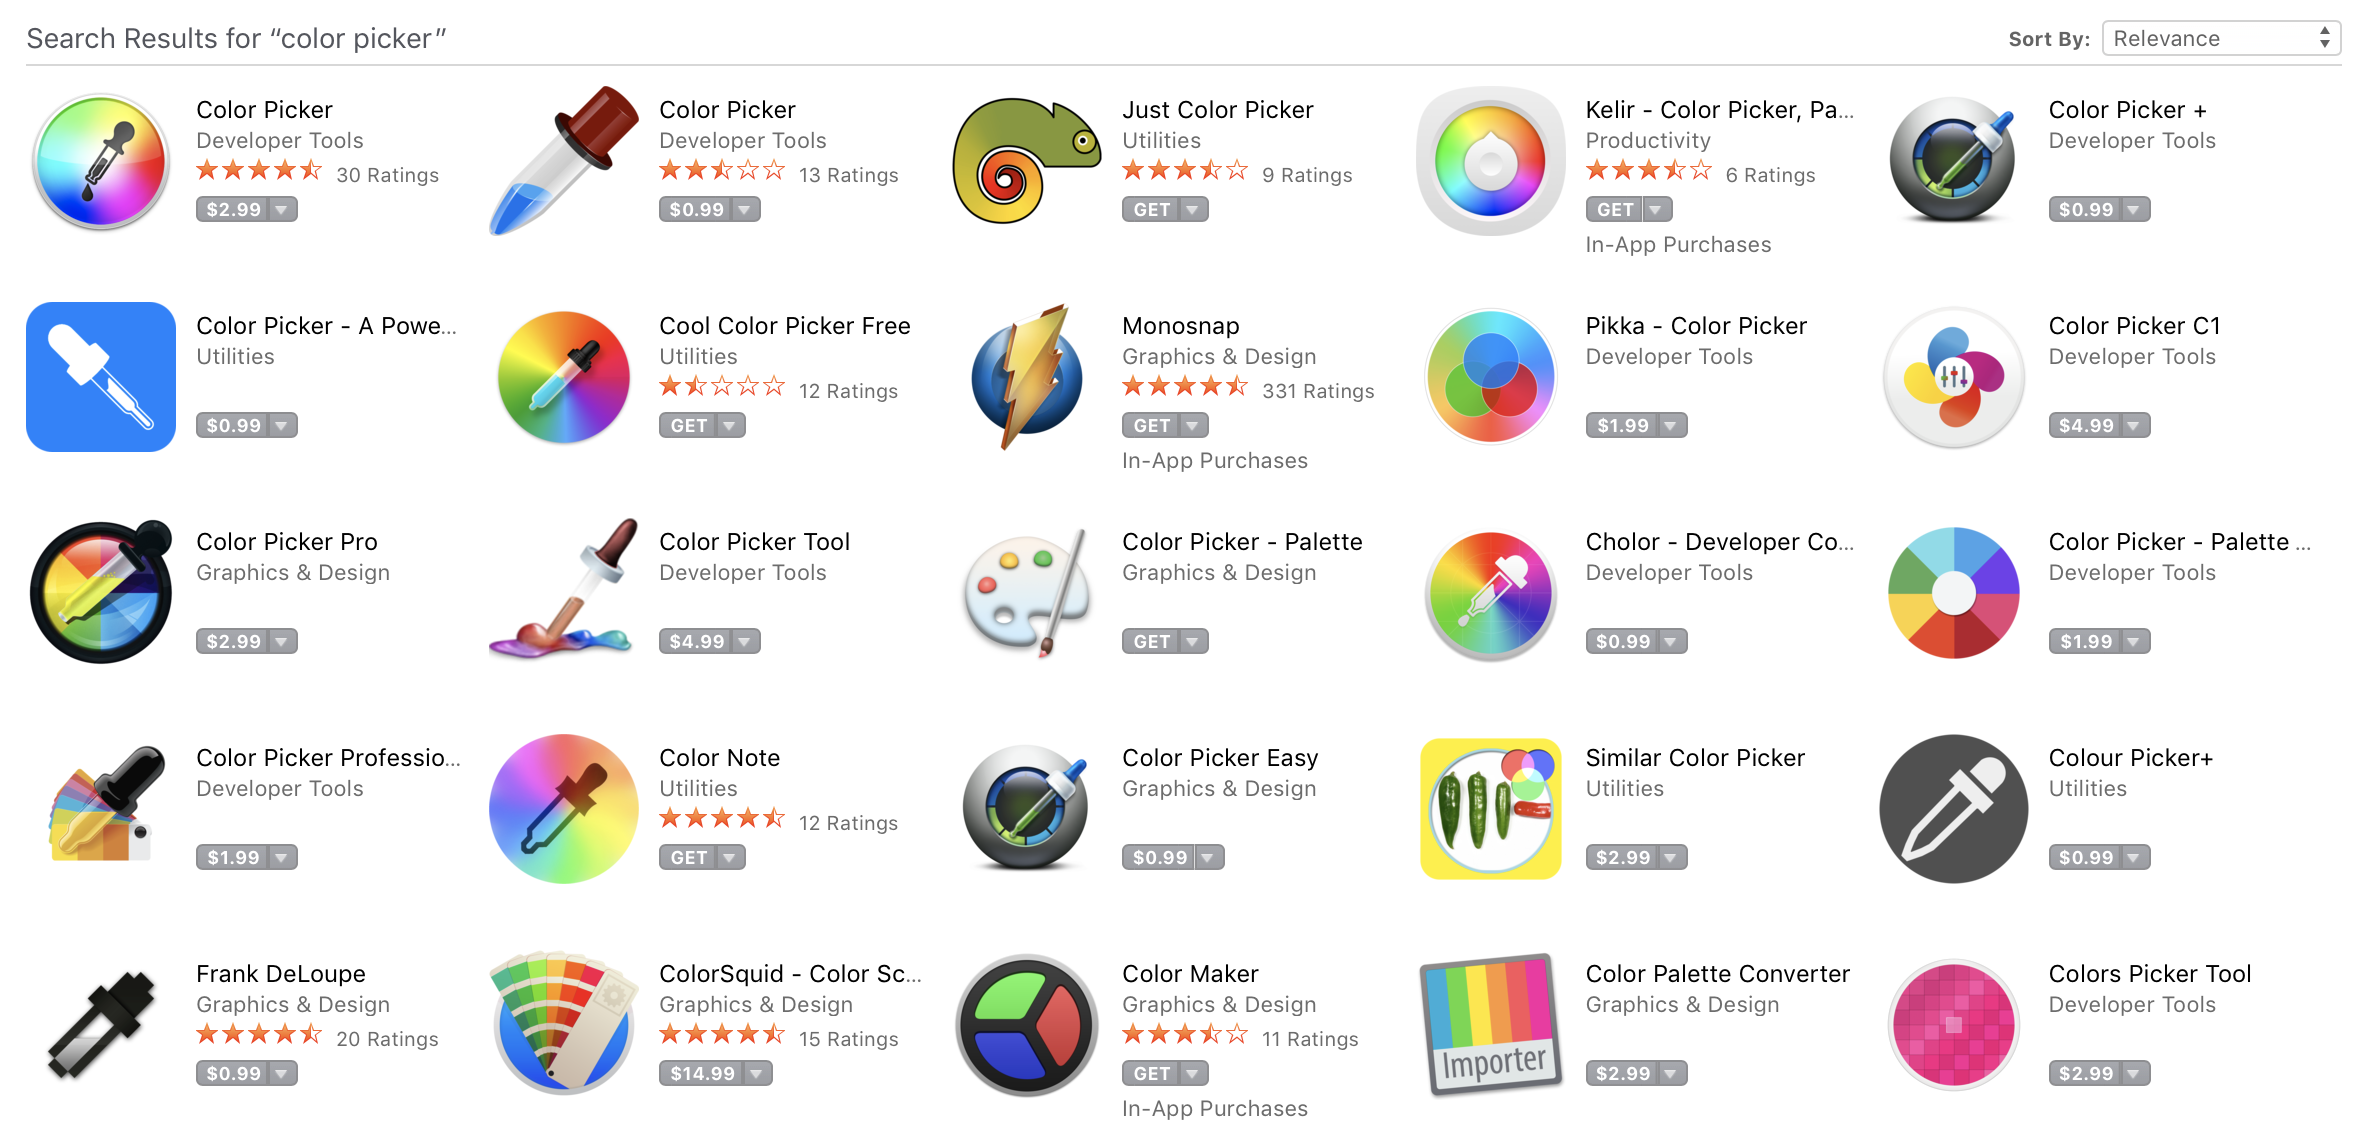Click the Color Note rainbow circle thumbnail
This screenshot has width=2374, height=1146.
[563, 808]
